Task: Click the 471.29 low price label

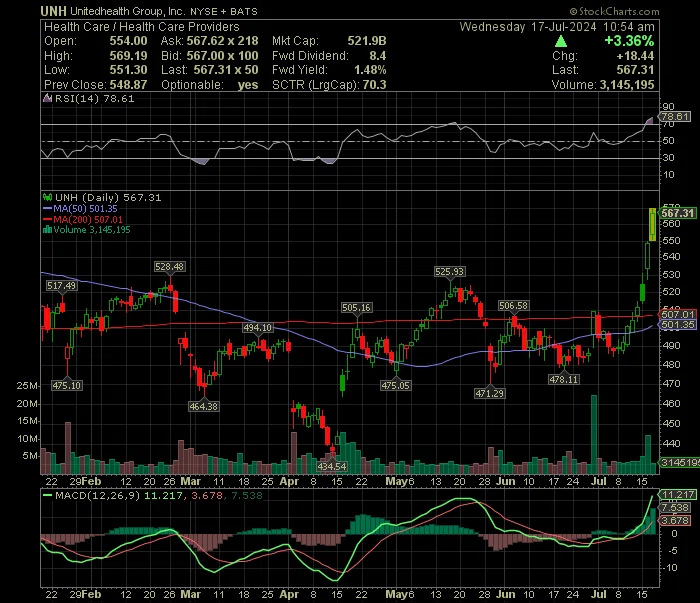Action: [490, 393]
